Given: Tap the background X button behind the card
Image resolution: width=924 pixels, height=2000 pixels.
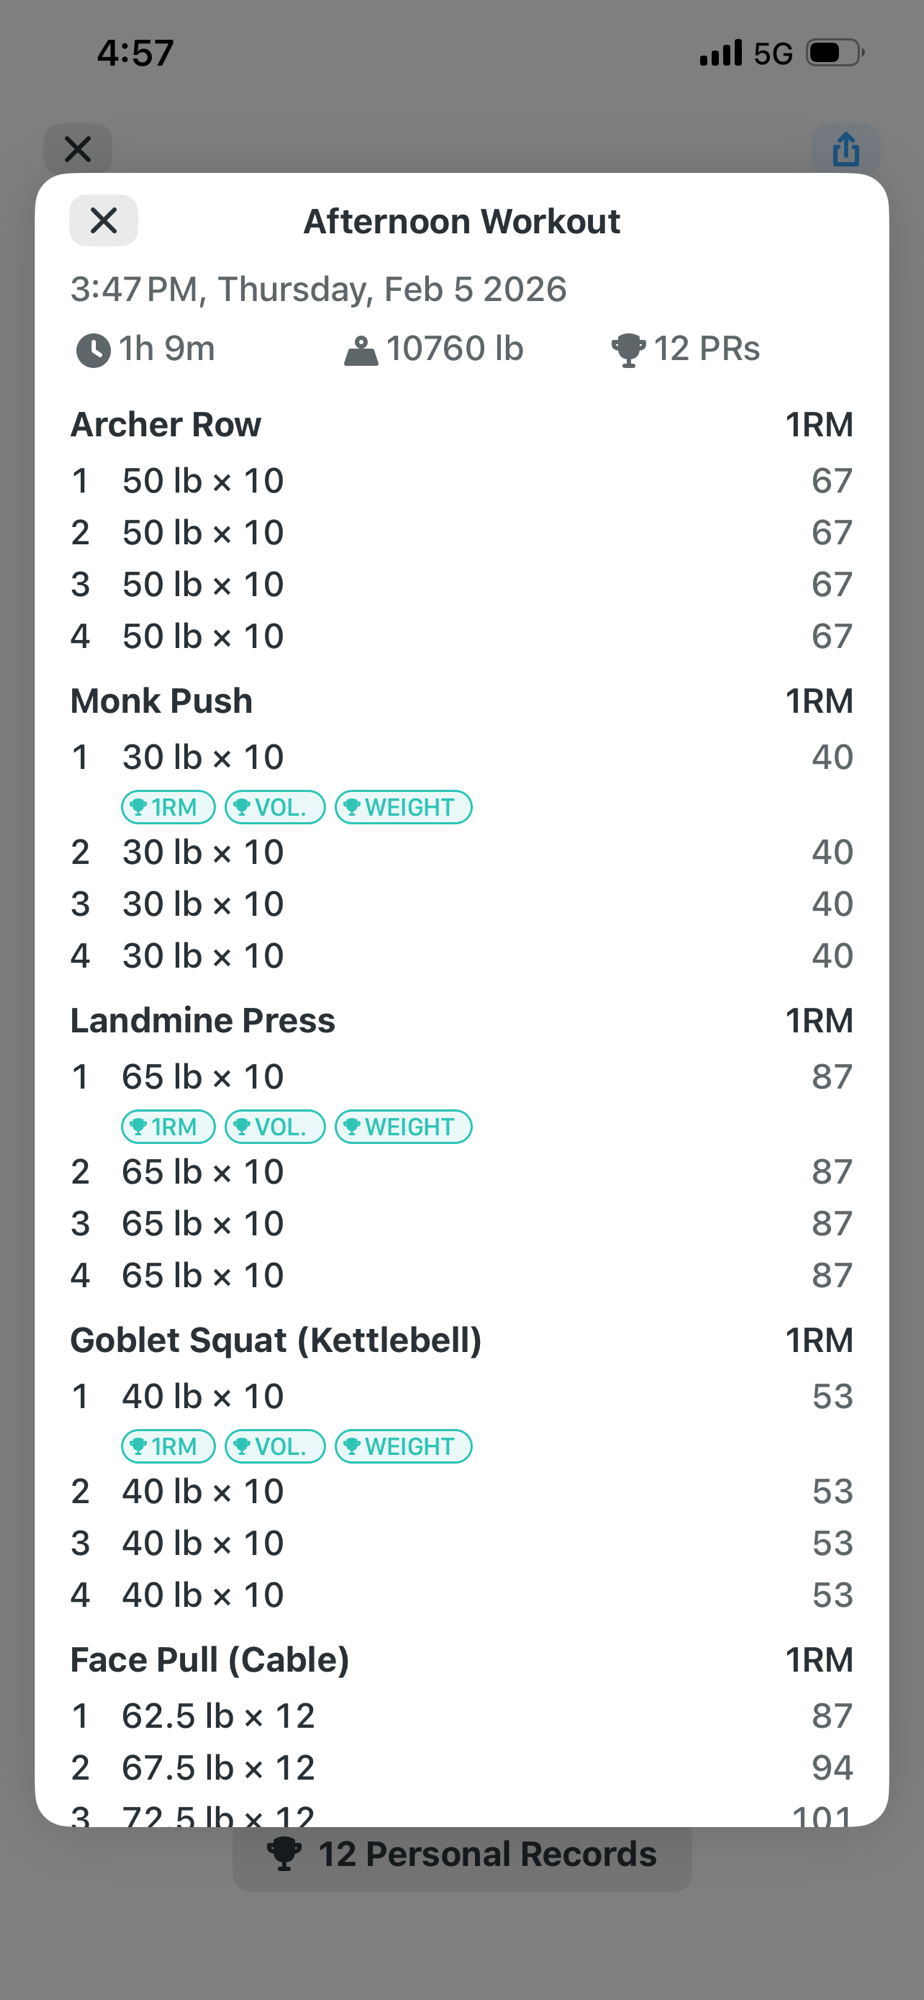Looking at the screenshot, I should click(x=78, y=149).
